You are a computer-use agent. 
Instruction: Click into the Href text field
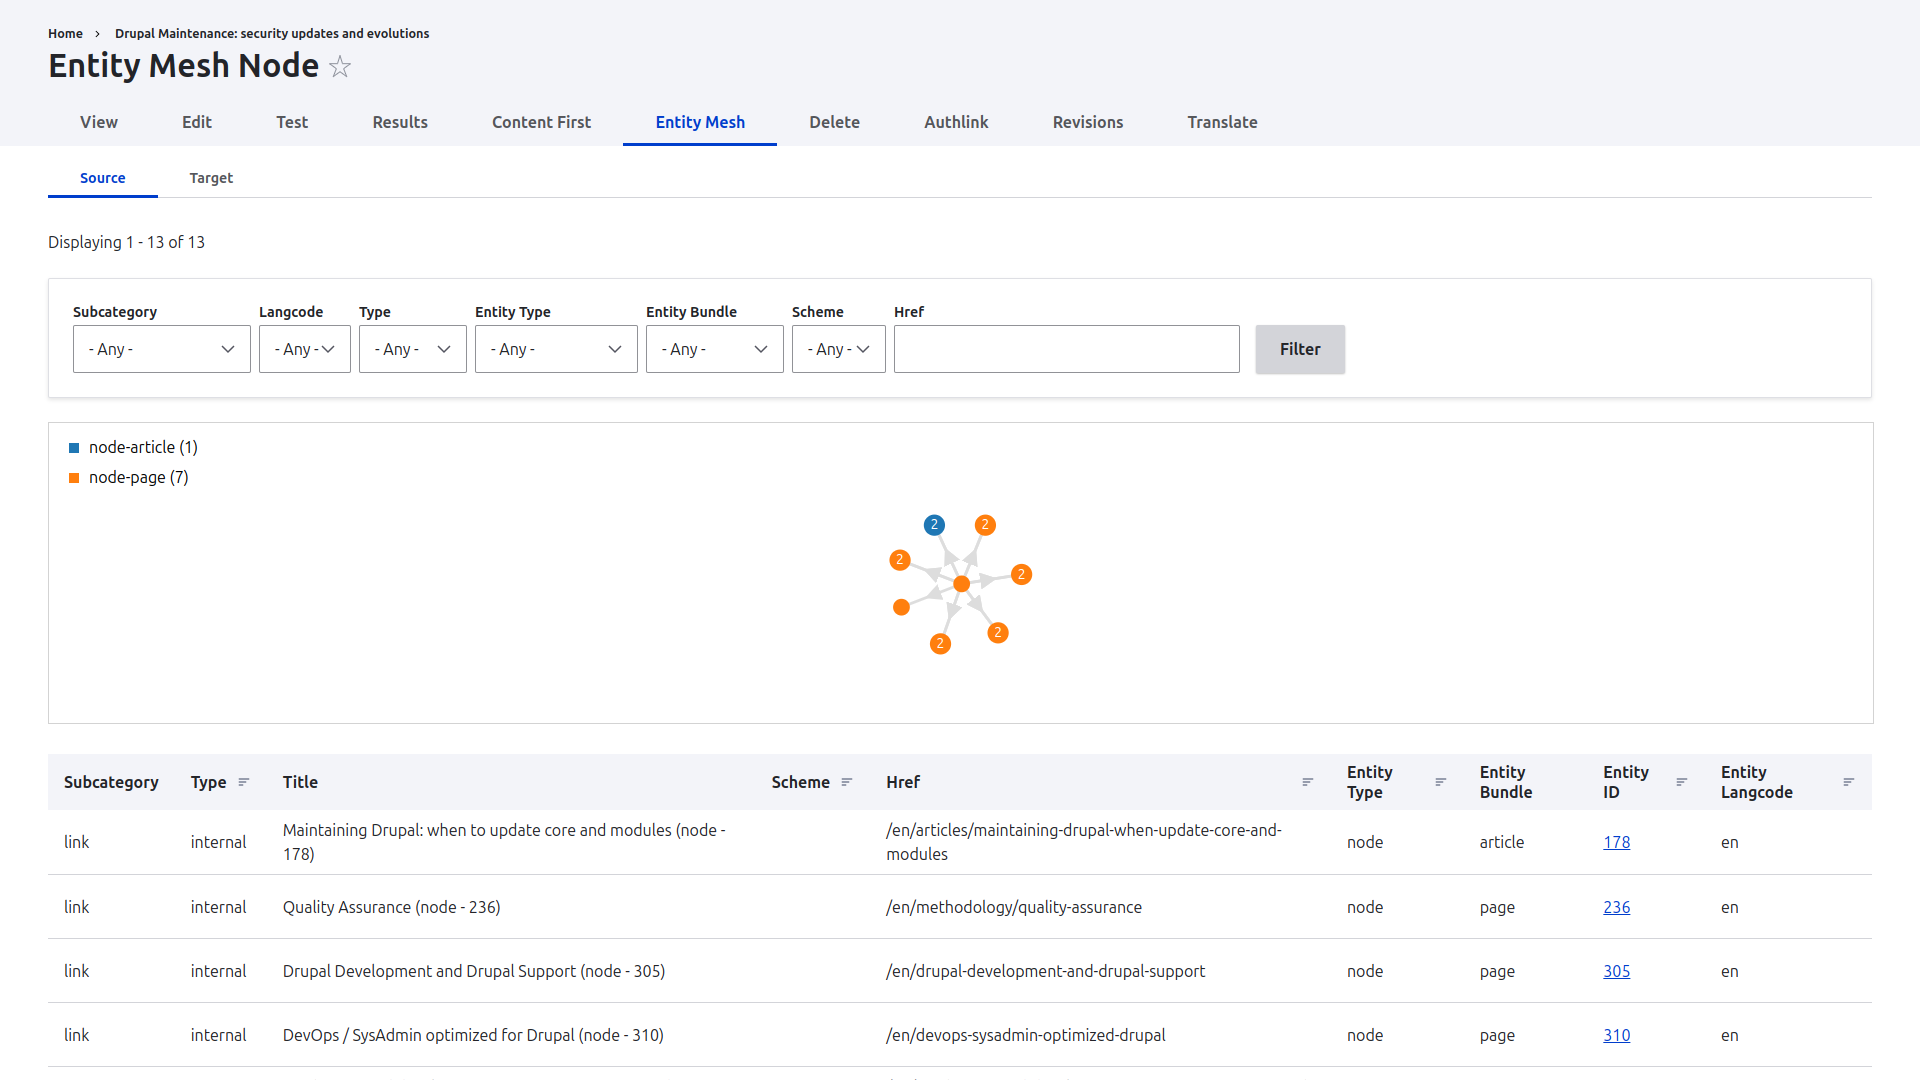(1066, 349)
